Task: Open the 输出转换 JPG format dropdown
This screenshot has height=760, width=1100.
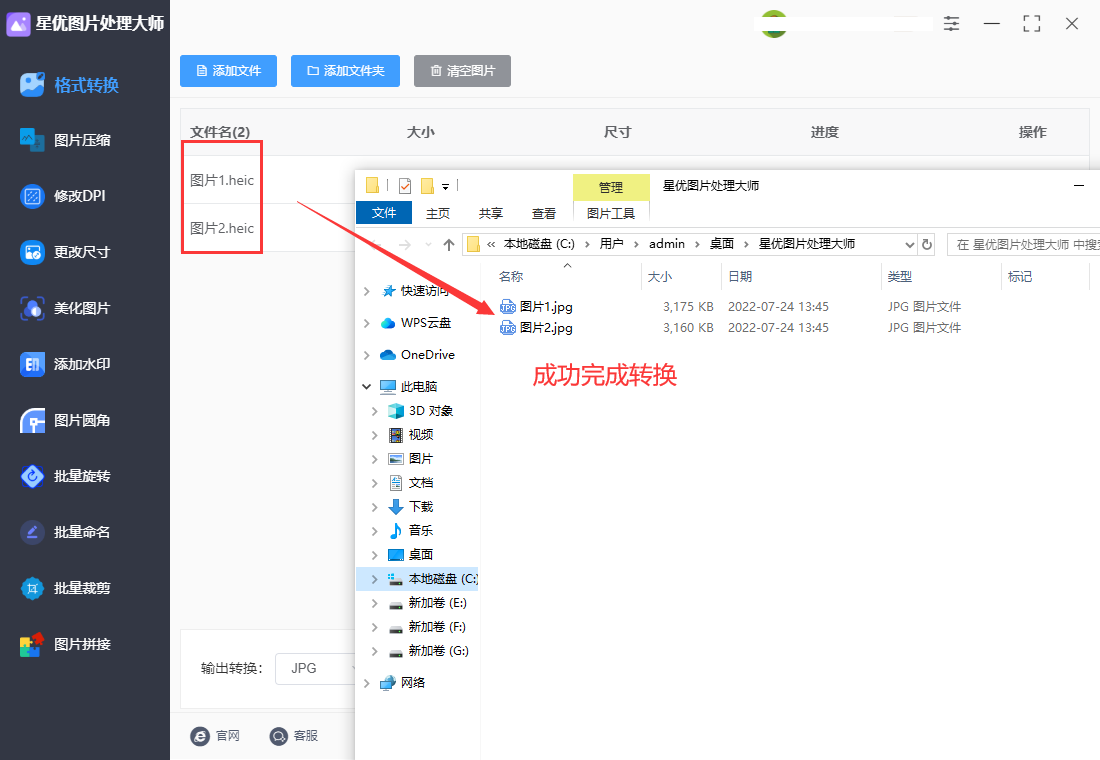Action: tap(315, 668)
